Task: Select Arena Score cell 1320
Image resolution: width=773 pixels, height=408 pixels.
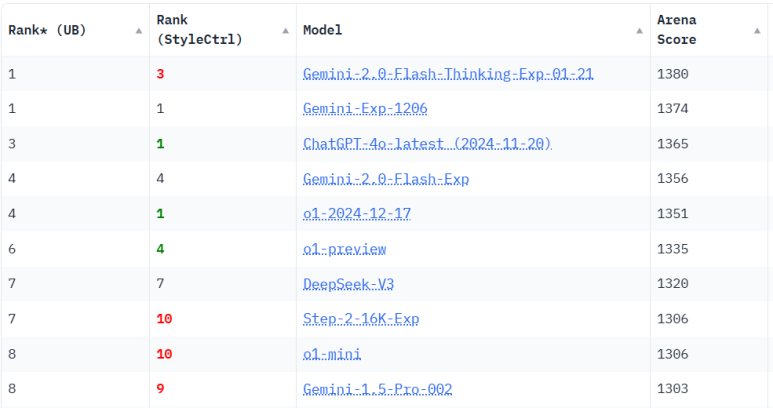Action: (672, 283)
